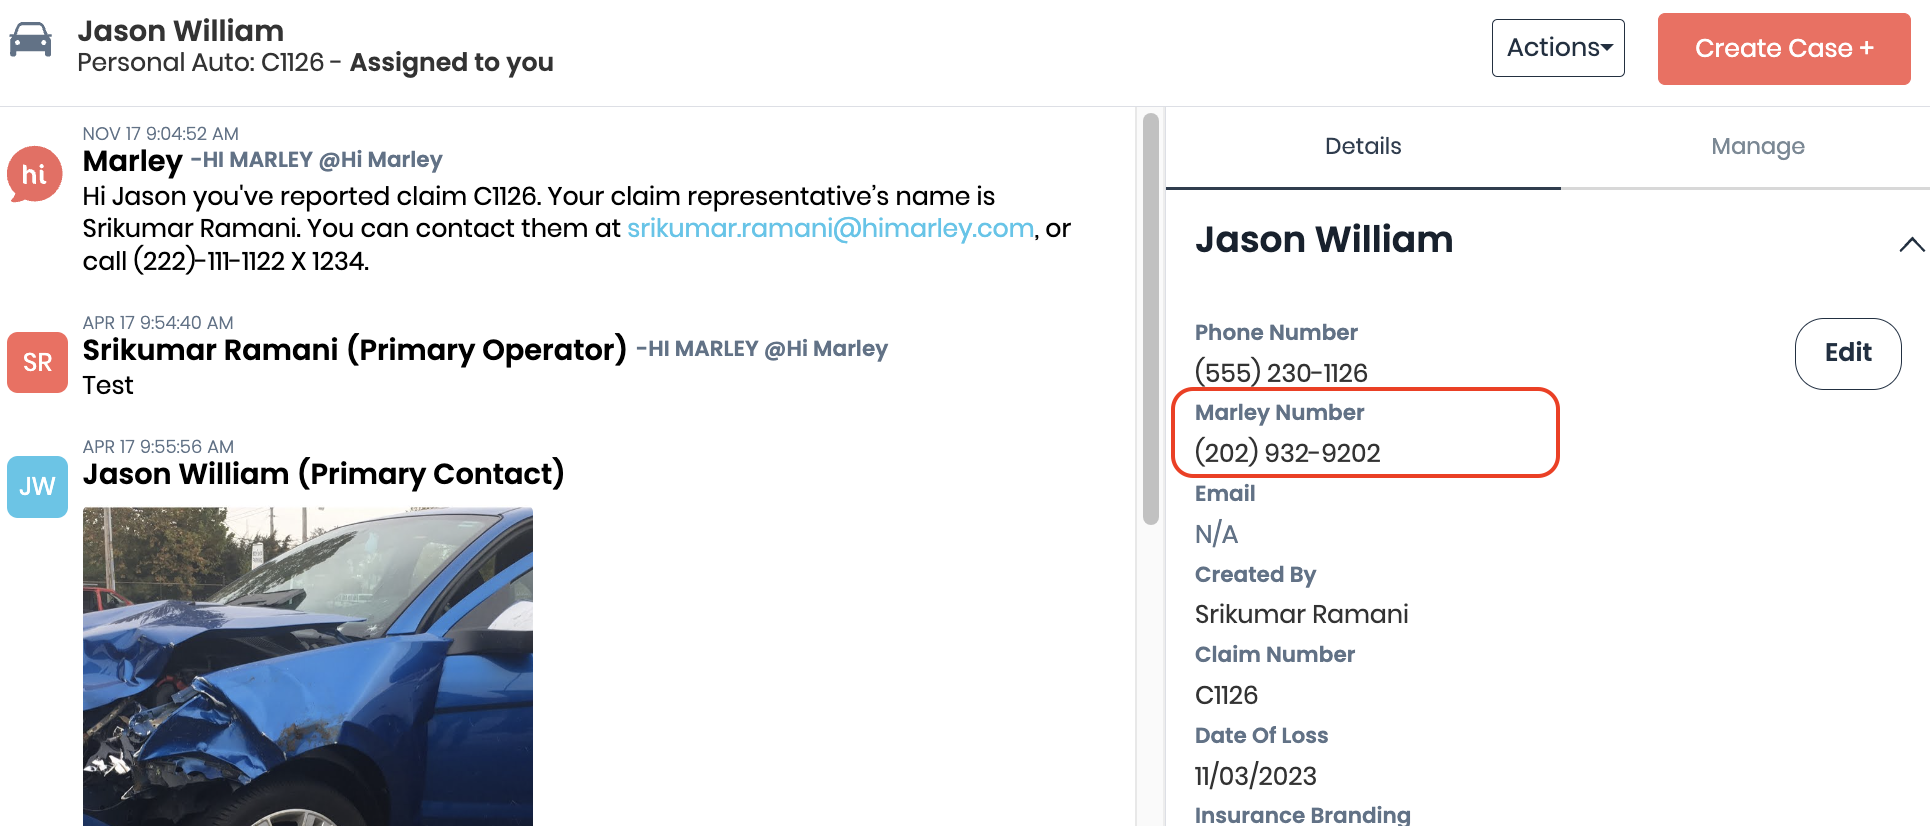
Task: Click the Srikumar Ramani (Primary Operator) sender name
Action: (354, 350)
